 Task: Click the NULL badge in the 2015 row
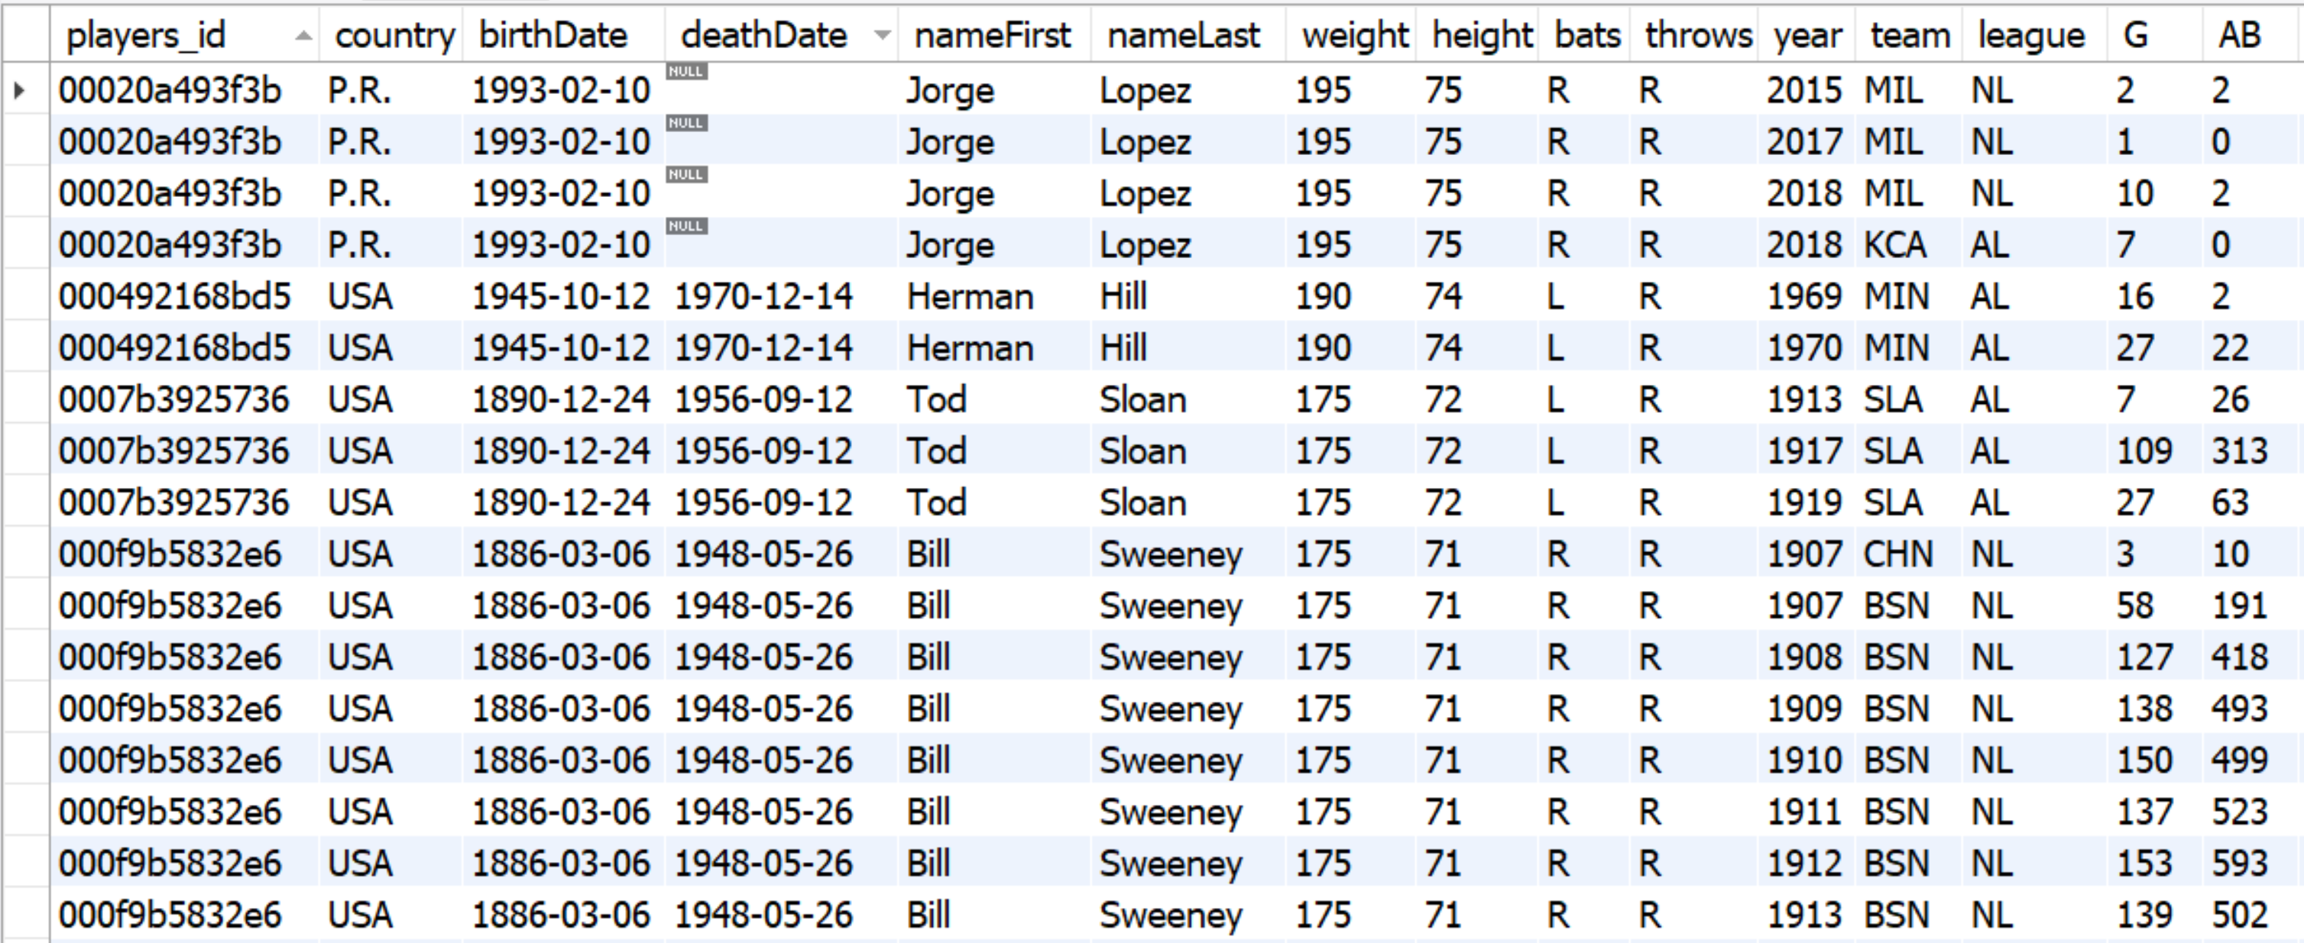686,72
